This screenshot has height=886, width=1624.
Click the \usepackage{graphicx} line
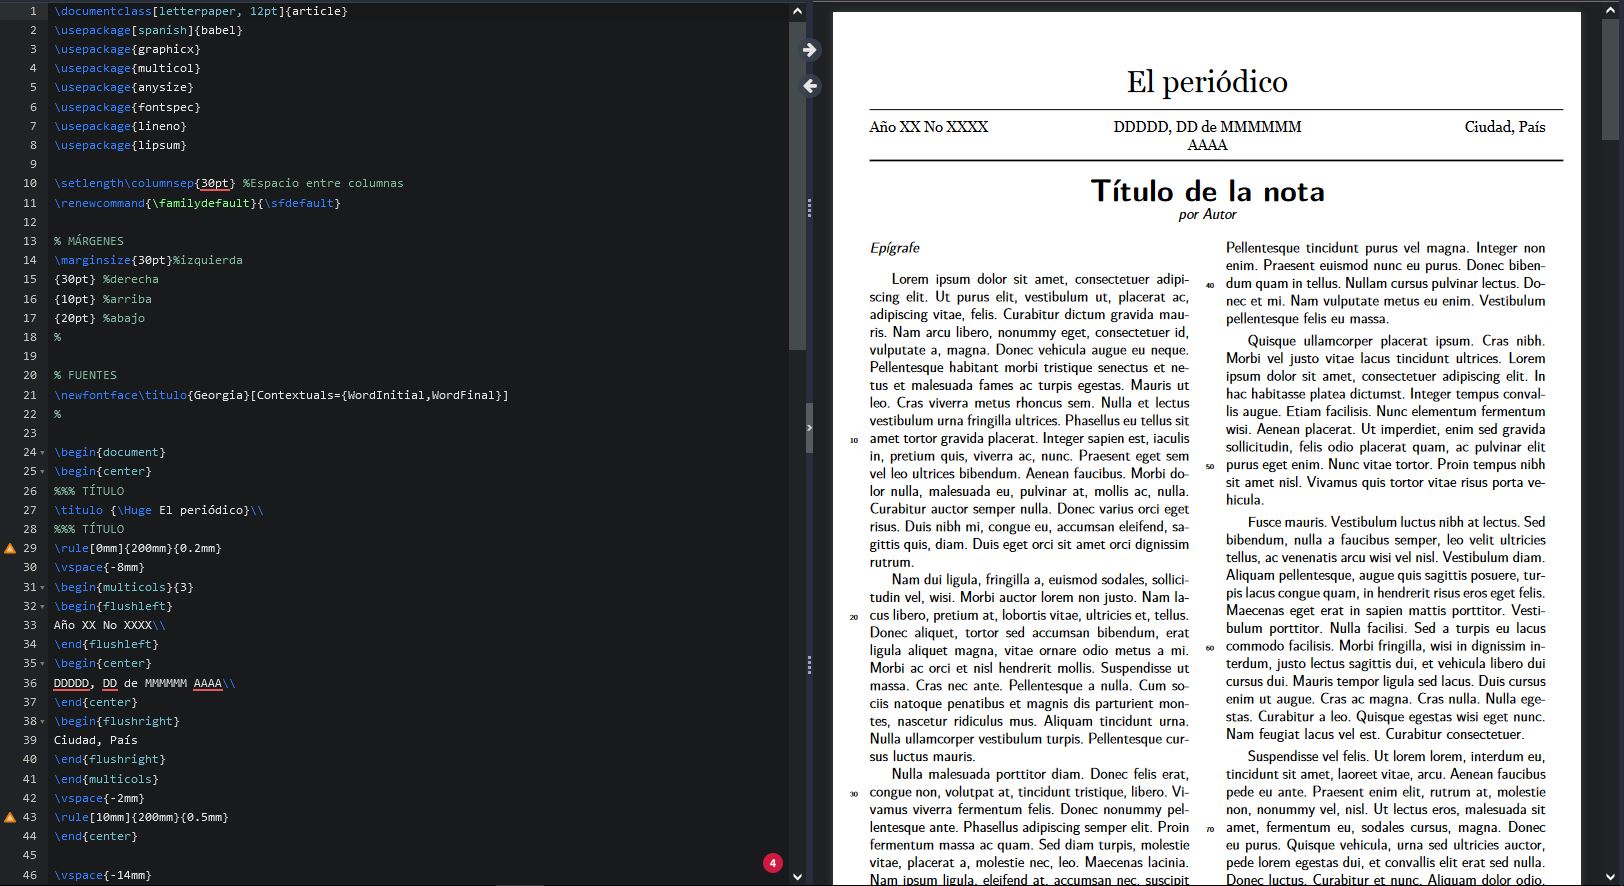click(x=127, y=49)
